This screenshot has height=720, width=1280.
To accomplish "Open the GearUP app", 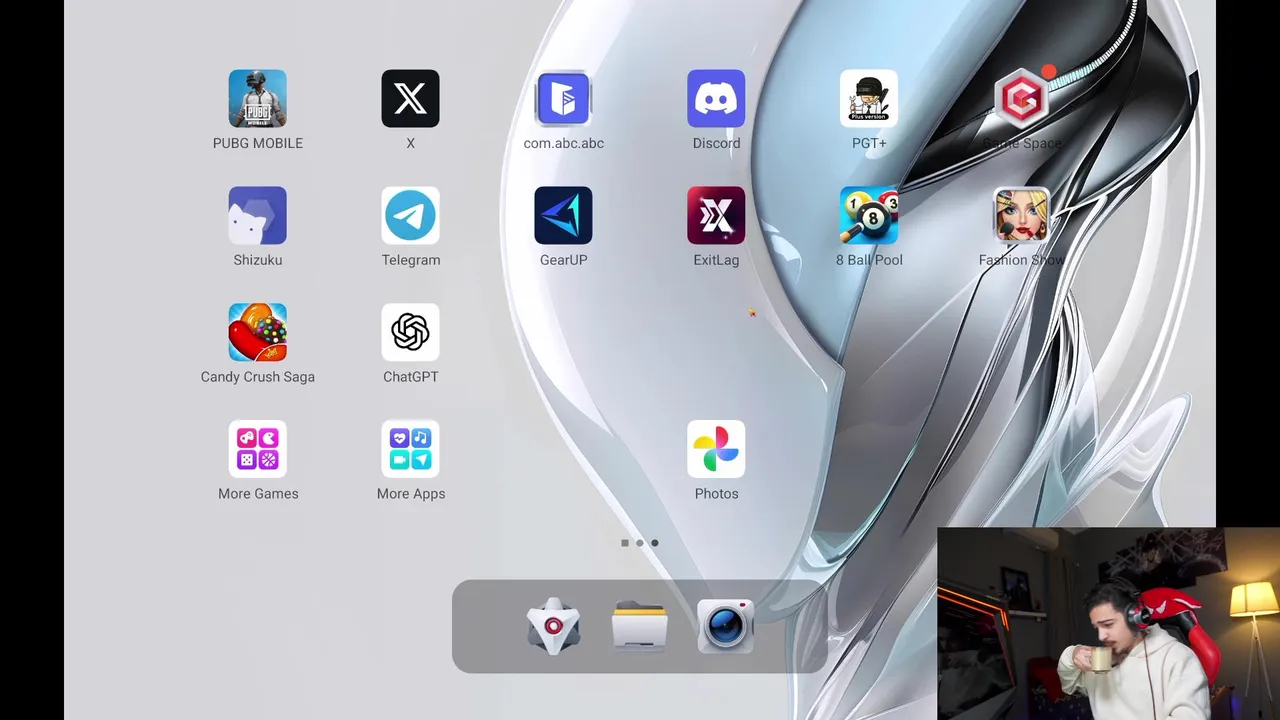I will pyautogui.click(x=563, y=215).
